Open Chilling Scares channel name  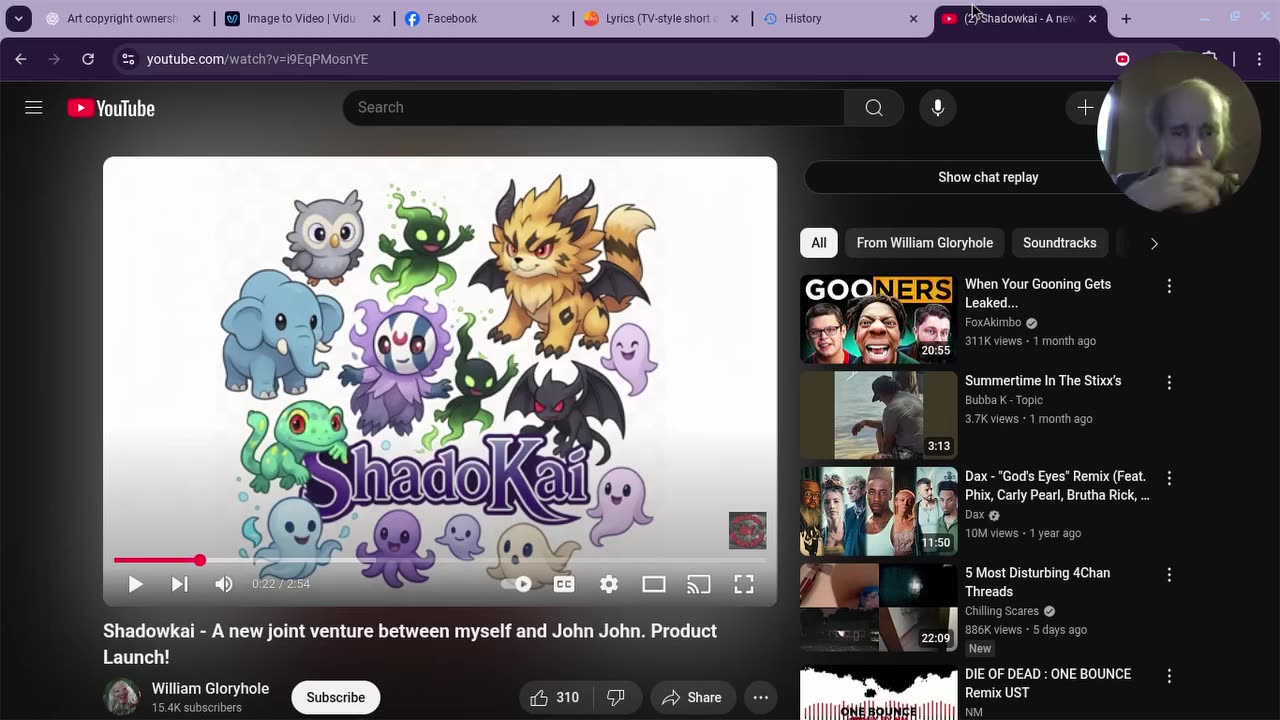pyautogui.click(x=1002, y=611)
